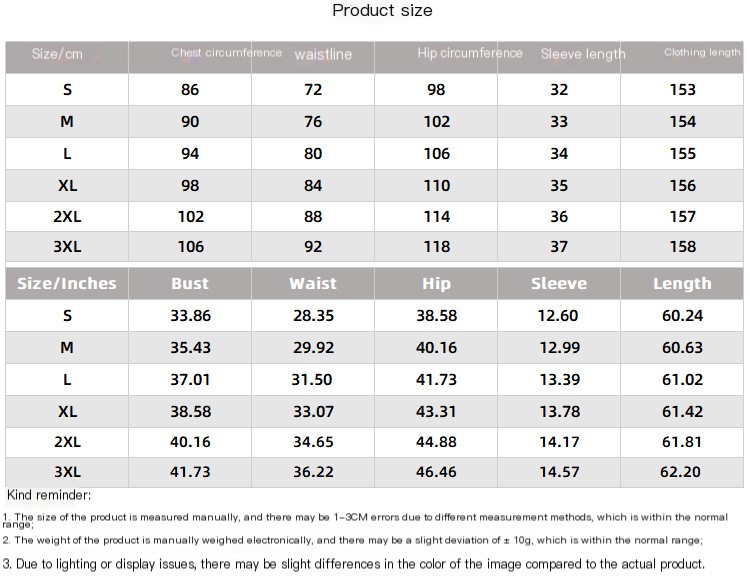Click the 'Sleeve' inches column header

point(559,283)
